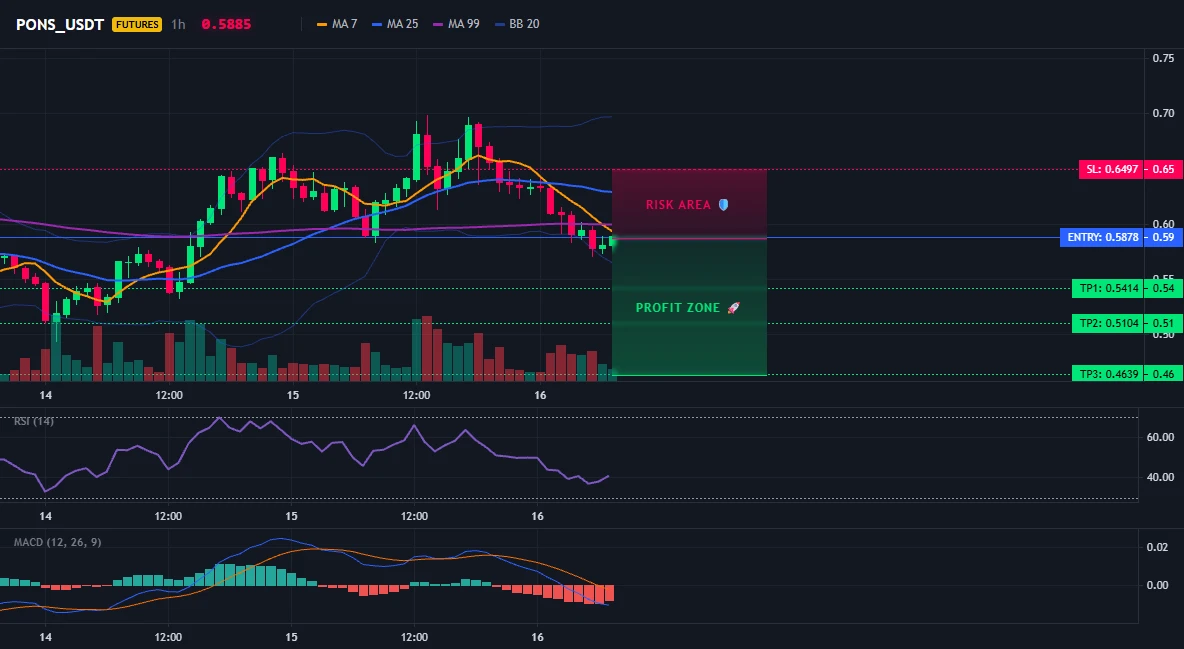Click the TP1: 0.5414 target label

(1108, 288)
